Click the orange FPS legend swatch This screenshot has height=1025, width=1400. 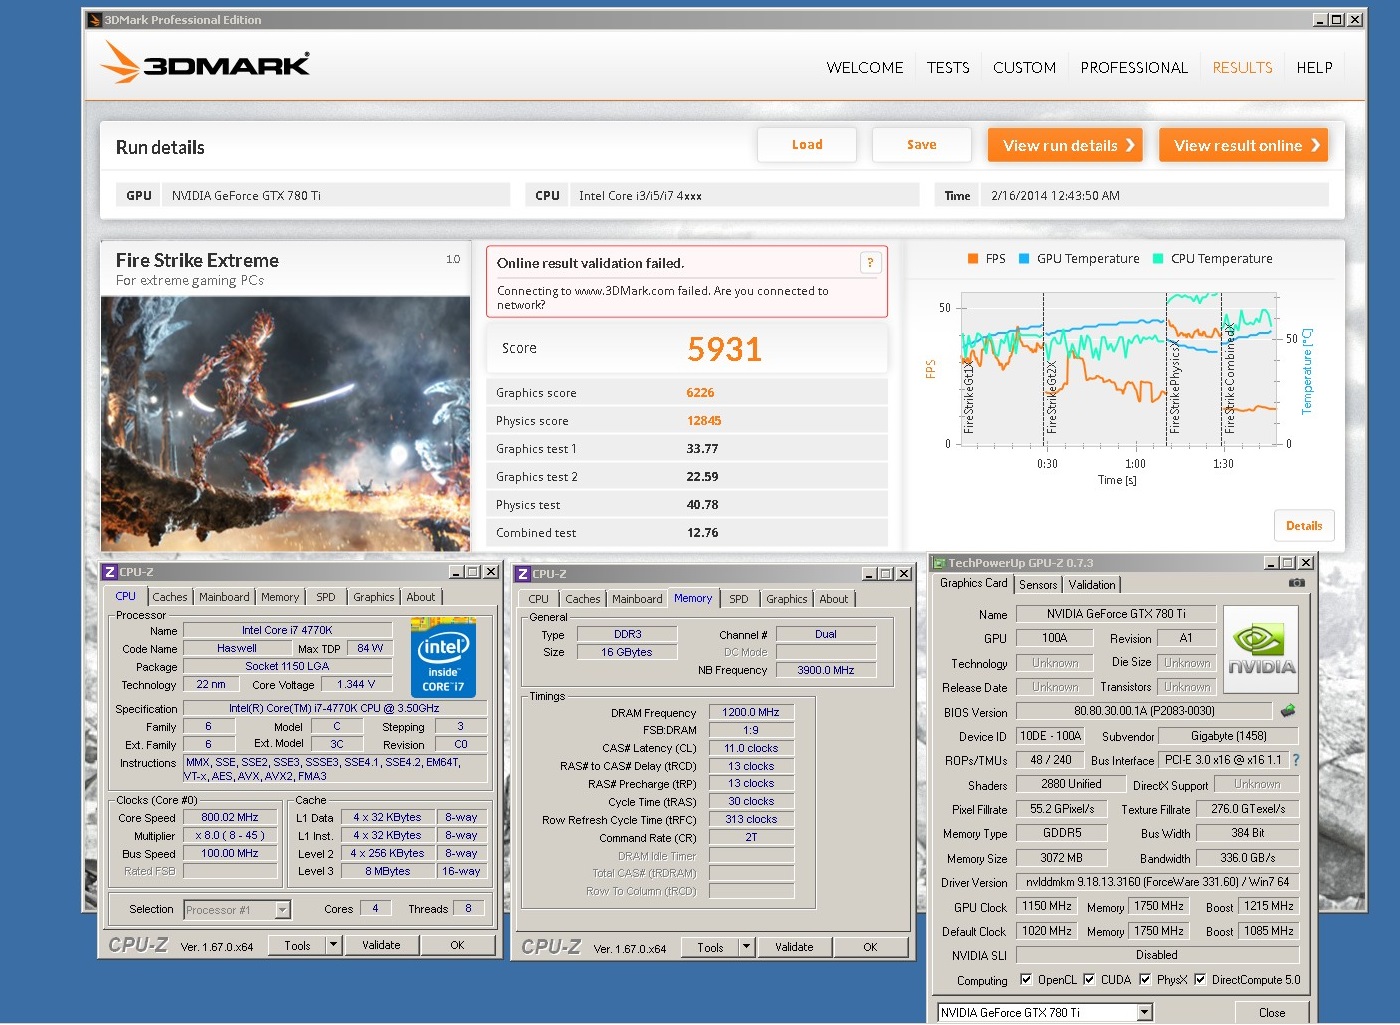973,259
